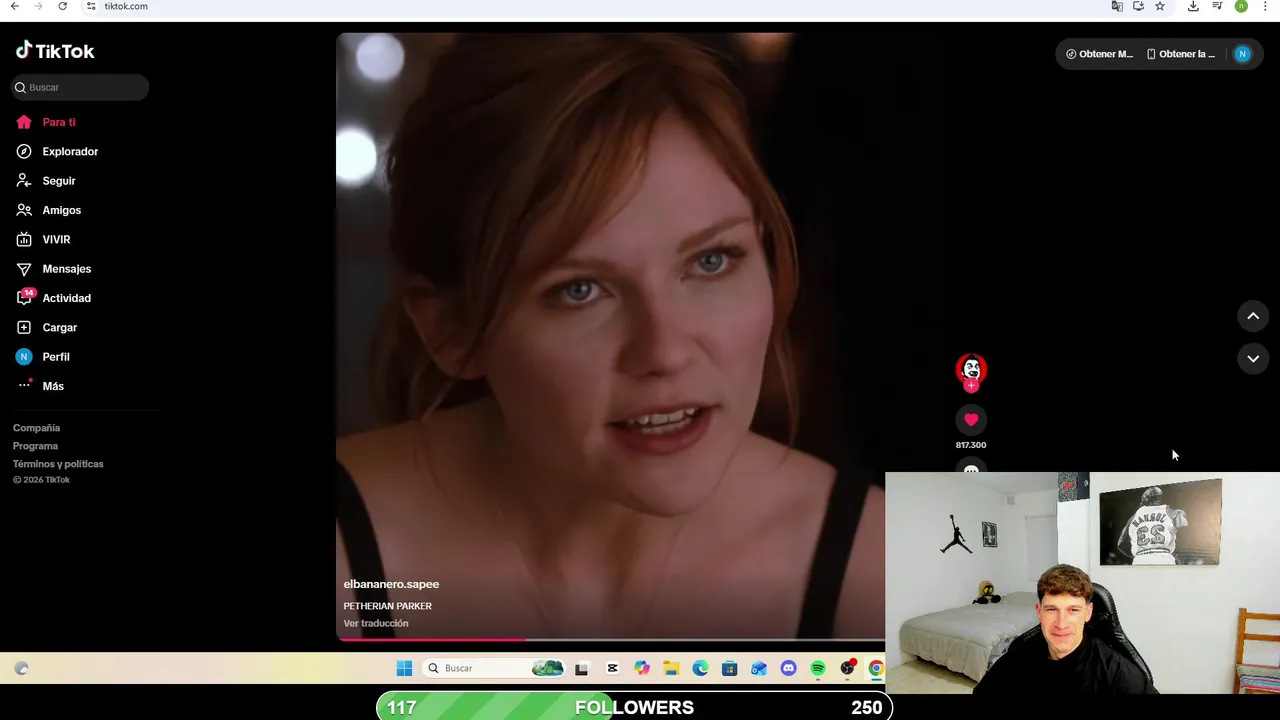Image resolution: width=1280 pixels, height=720 pixels.
Task: Go to the Seguir section
Action: (59, 181)
